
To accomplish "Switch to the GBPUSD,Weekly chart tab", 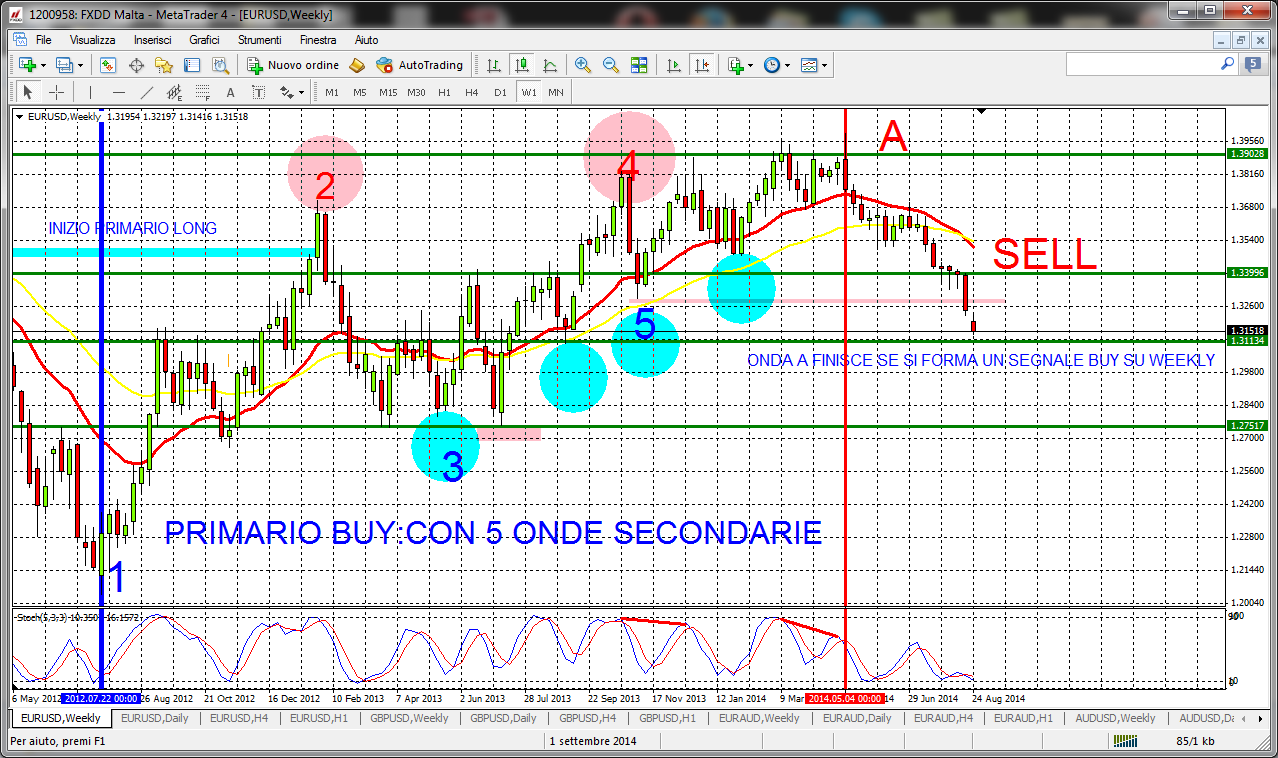I will click(x=409, y=718).
